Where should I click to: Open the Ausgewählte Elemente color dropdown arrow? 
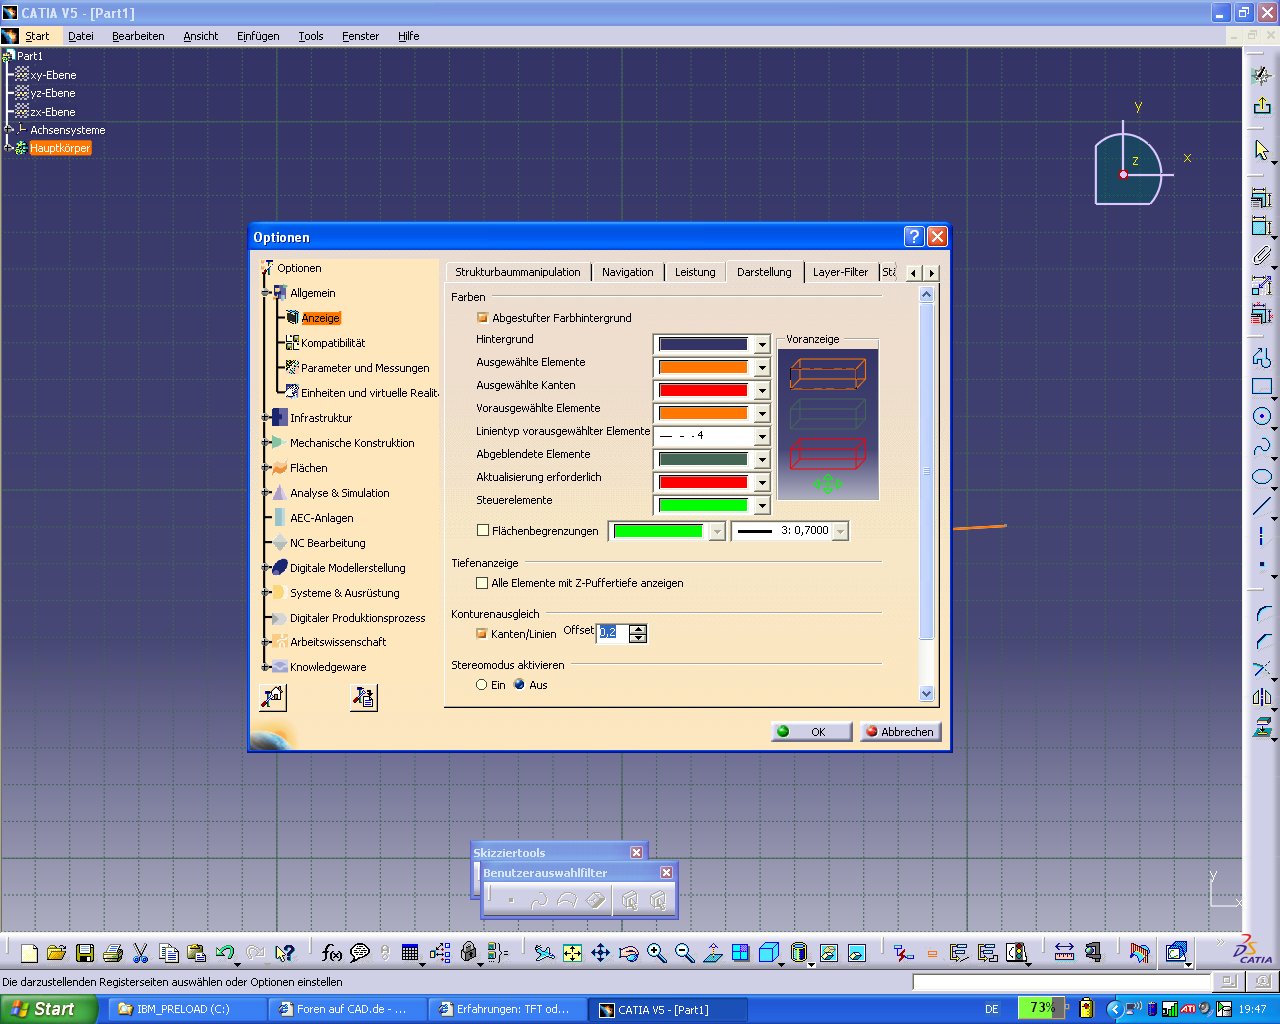762,367
